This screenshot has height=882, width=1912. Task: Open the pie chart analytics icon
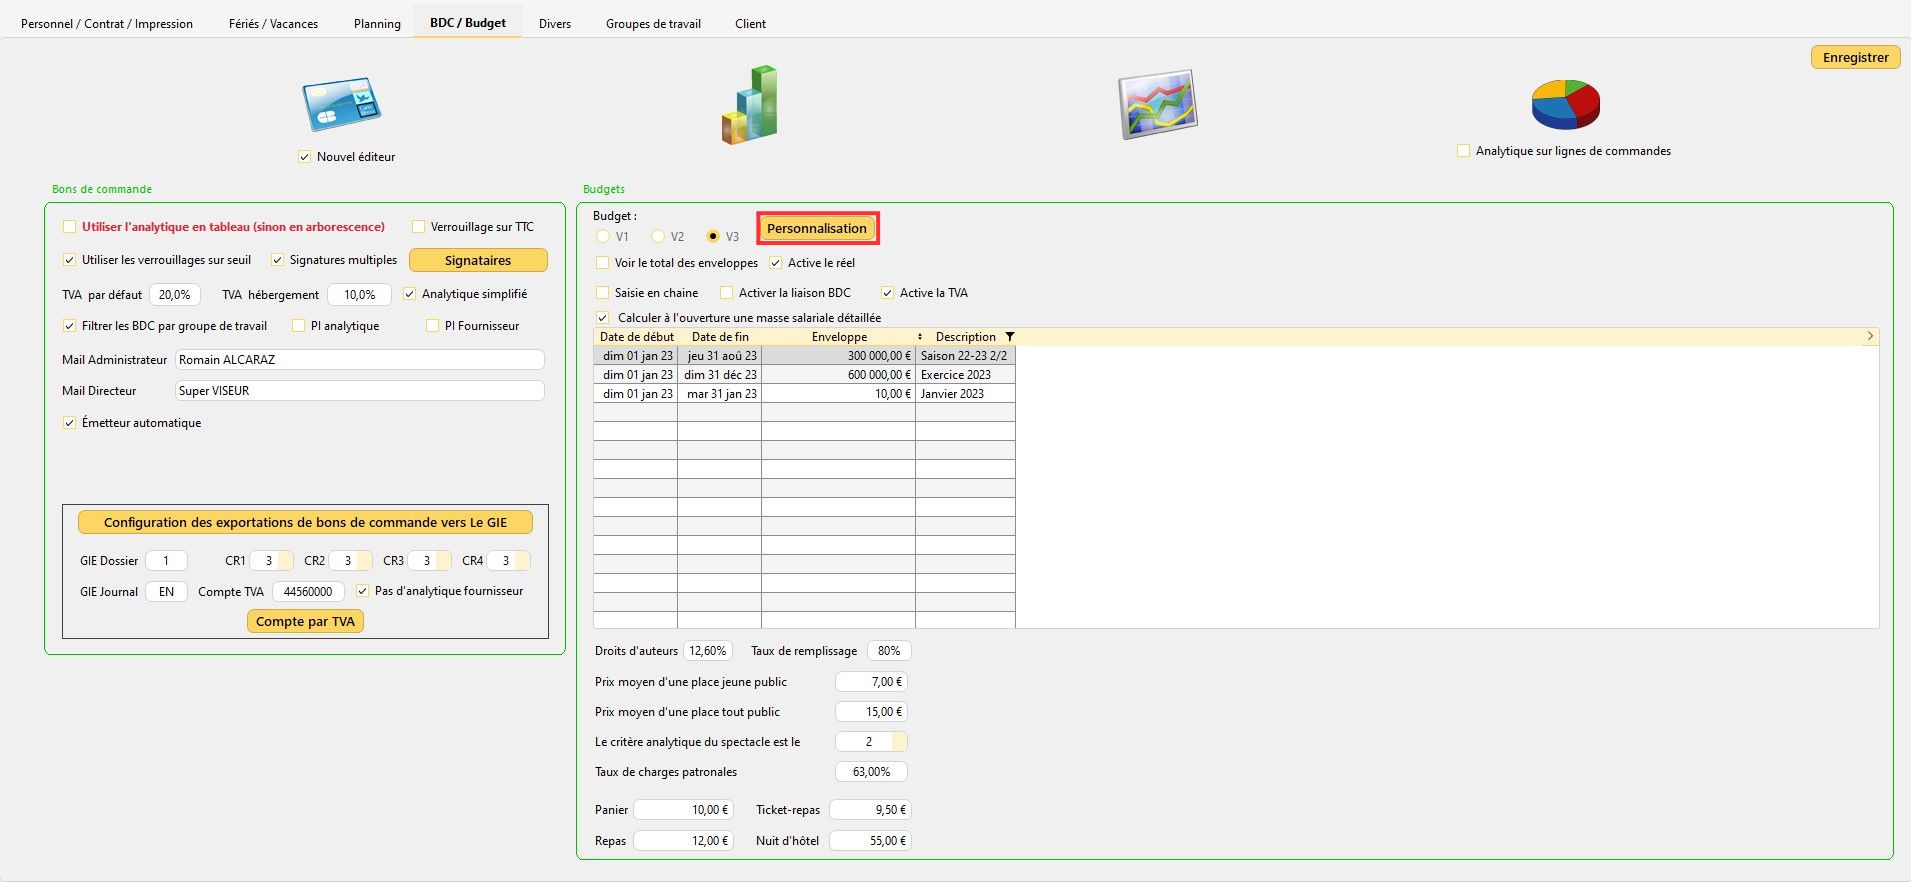pyautogui.click(x=1565, y=104)
